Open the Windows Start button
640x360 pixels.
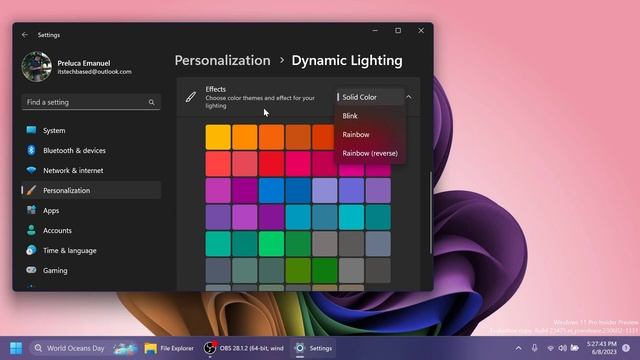point(16,348)
